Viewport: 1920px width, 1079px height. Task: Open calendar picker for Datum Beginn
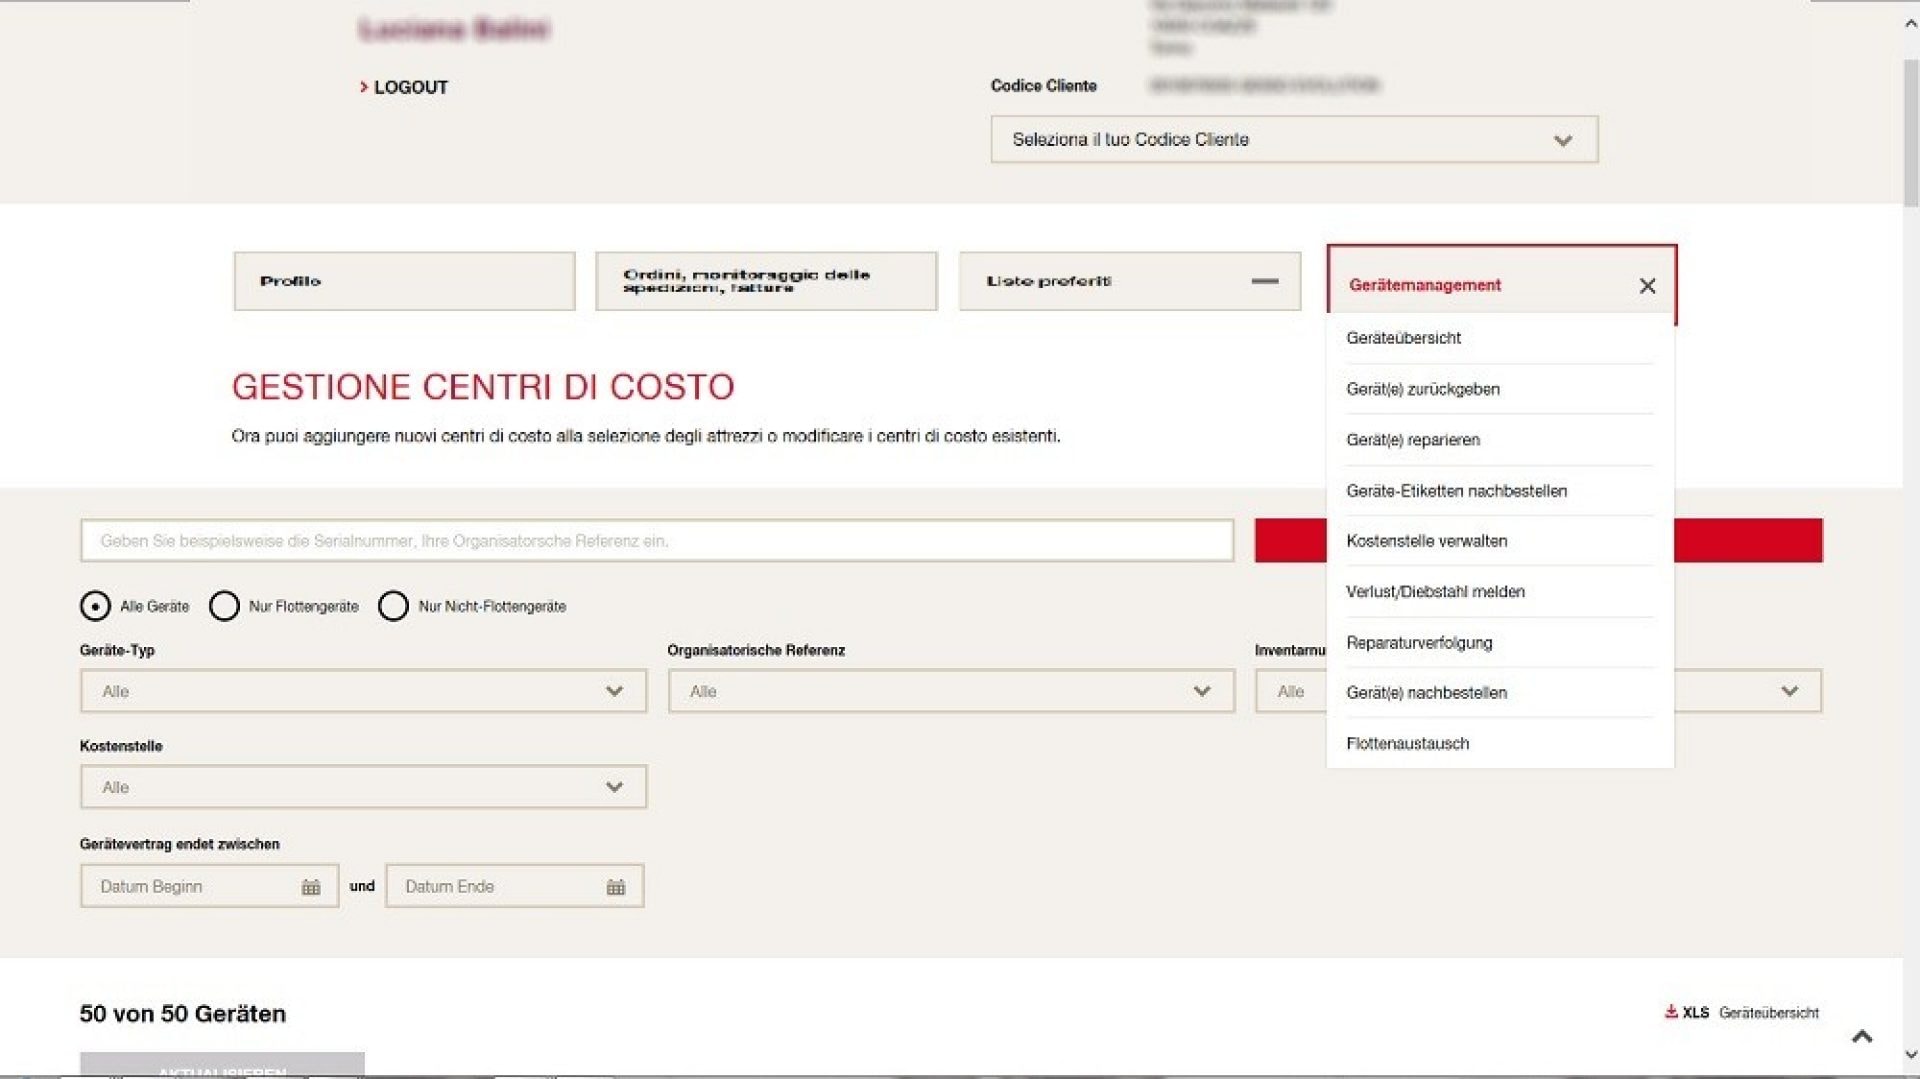pyautogui.click(x=311, y=887)
